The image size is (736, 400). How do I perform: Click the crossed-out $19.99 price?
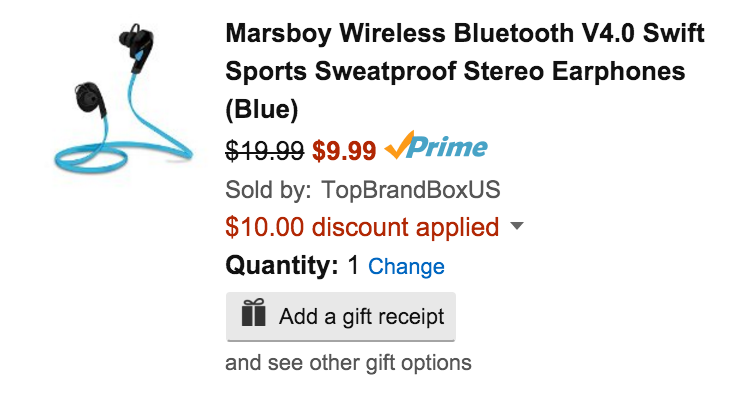[265, 150]
